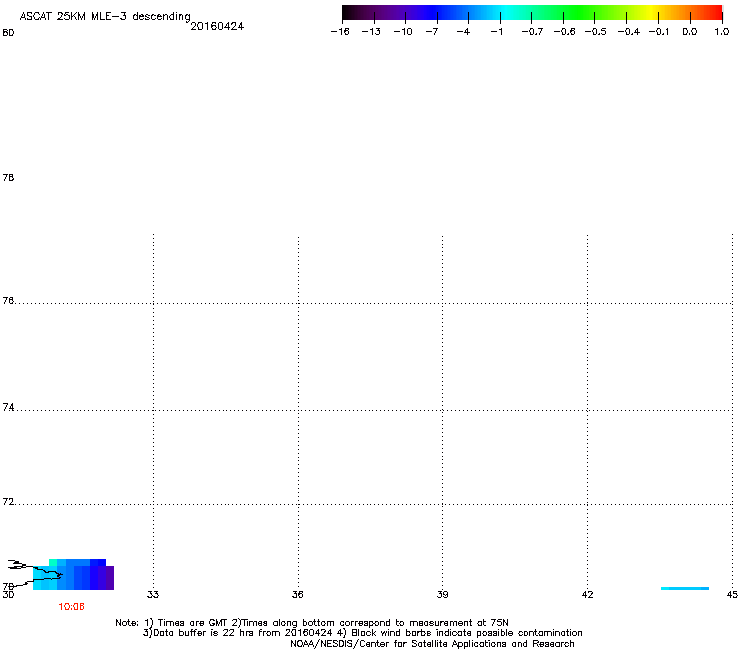This screenshot has height=650, width=740.
Task: Click the -0.4 color scale value
Action: coord(629,32)
